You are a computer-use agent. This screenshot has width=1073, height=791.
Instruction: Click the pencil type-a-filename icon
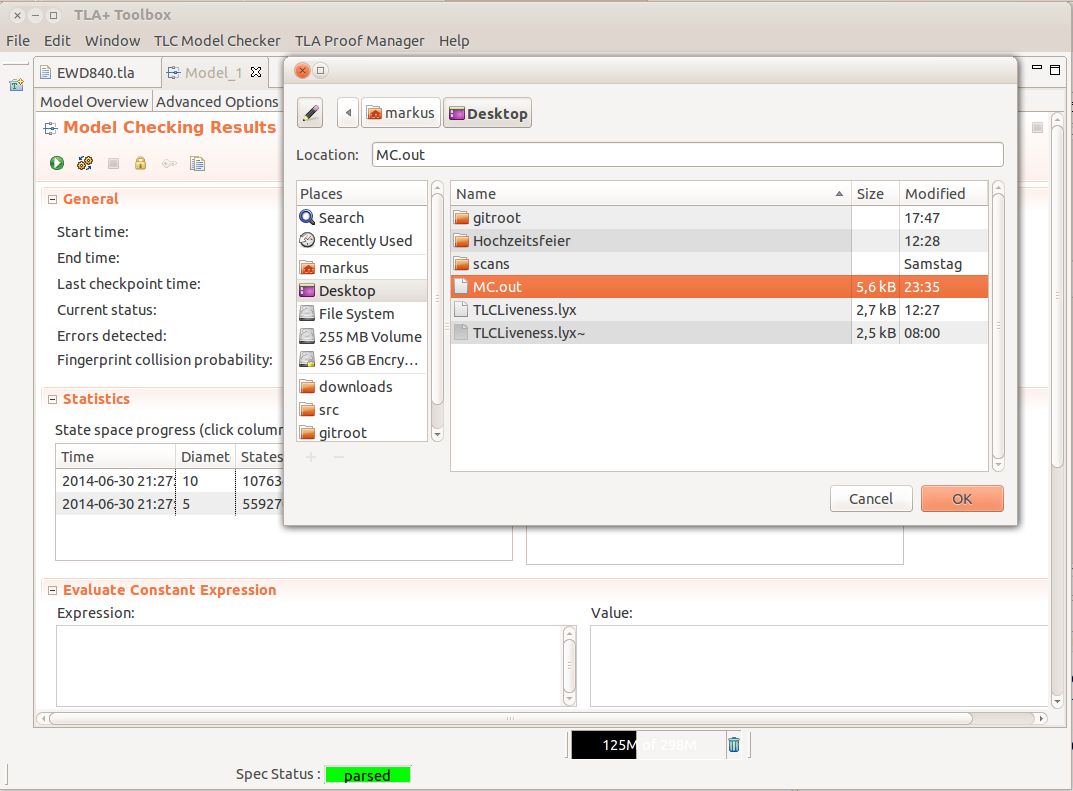311,113
